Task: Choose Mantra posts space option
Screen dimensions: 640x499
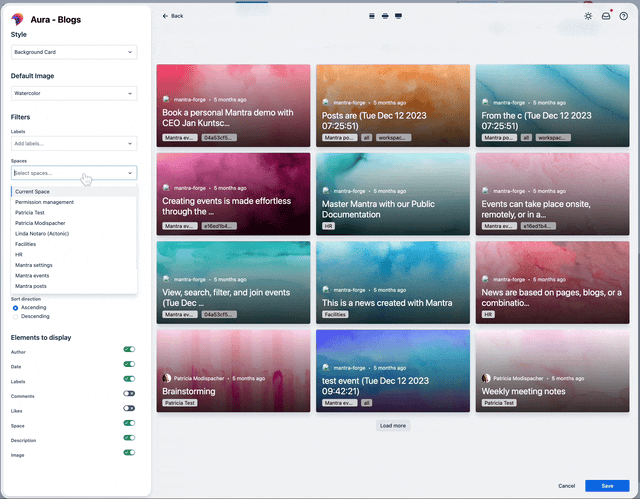Action: [x=74, y=286]
